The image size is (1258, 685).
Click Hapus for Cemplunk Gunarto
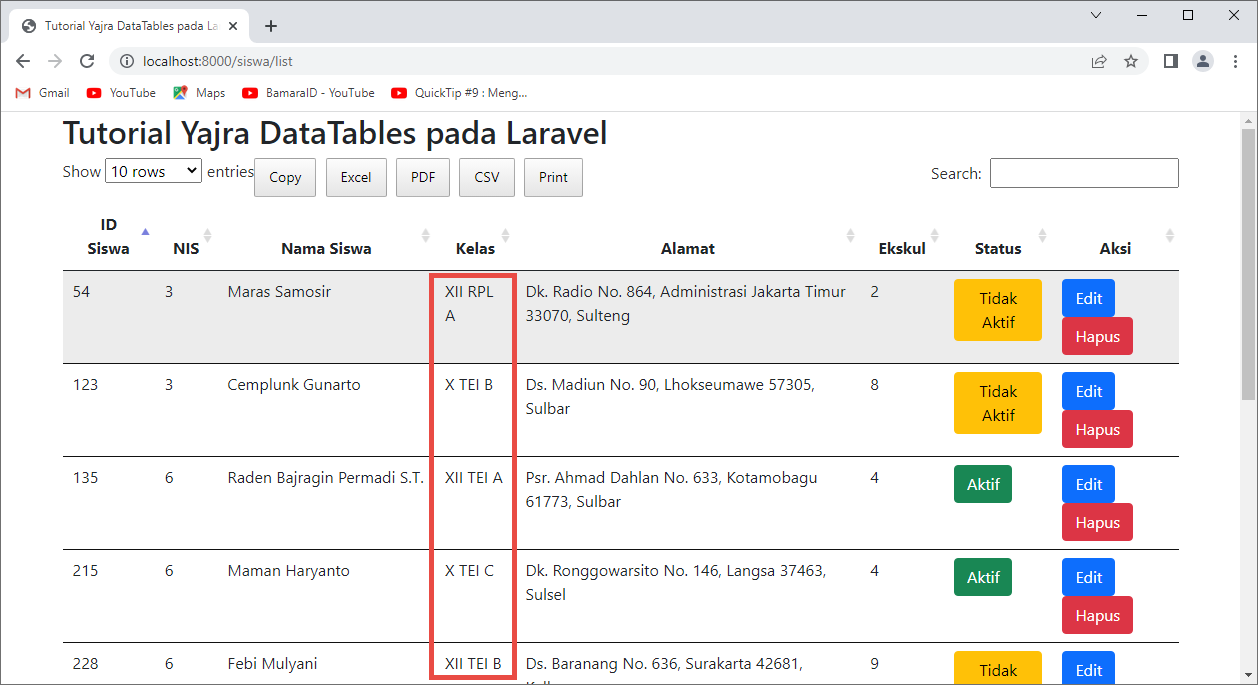click(x=1097, y=429)
